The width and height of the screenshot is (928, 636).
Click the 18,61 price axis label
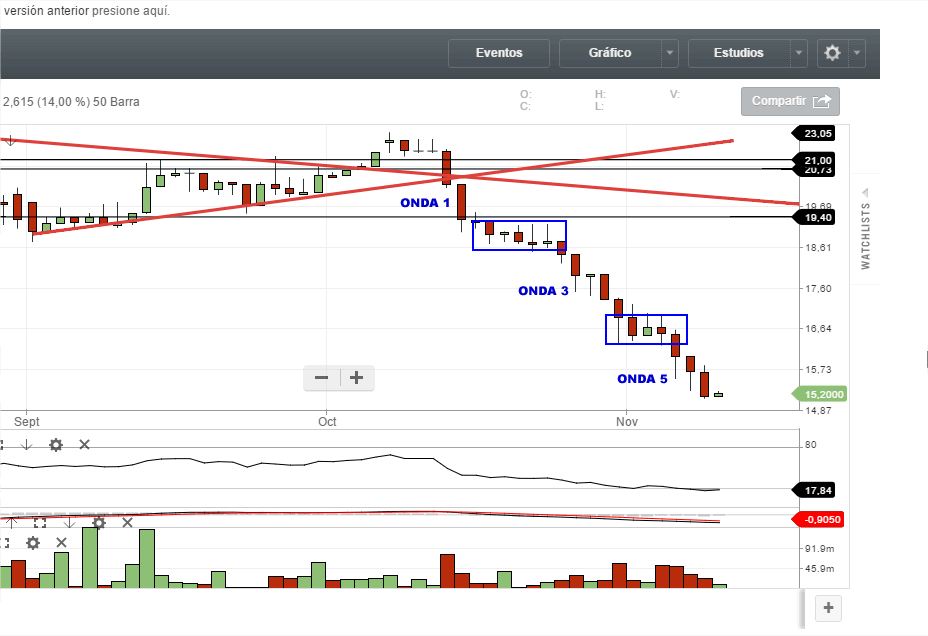click(818, 247)
